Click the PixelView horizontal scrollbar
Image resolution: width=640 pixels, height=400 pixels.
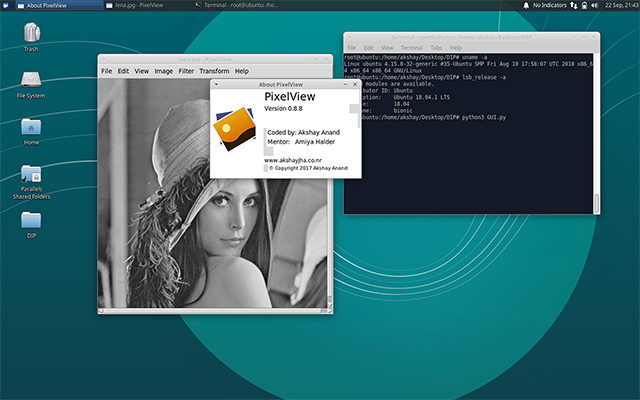[212, 311]
